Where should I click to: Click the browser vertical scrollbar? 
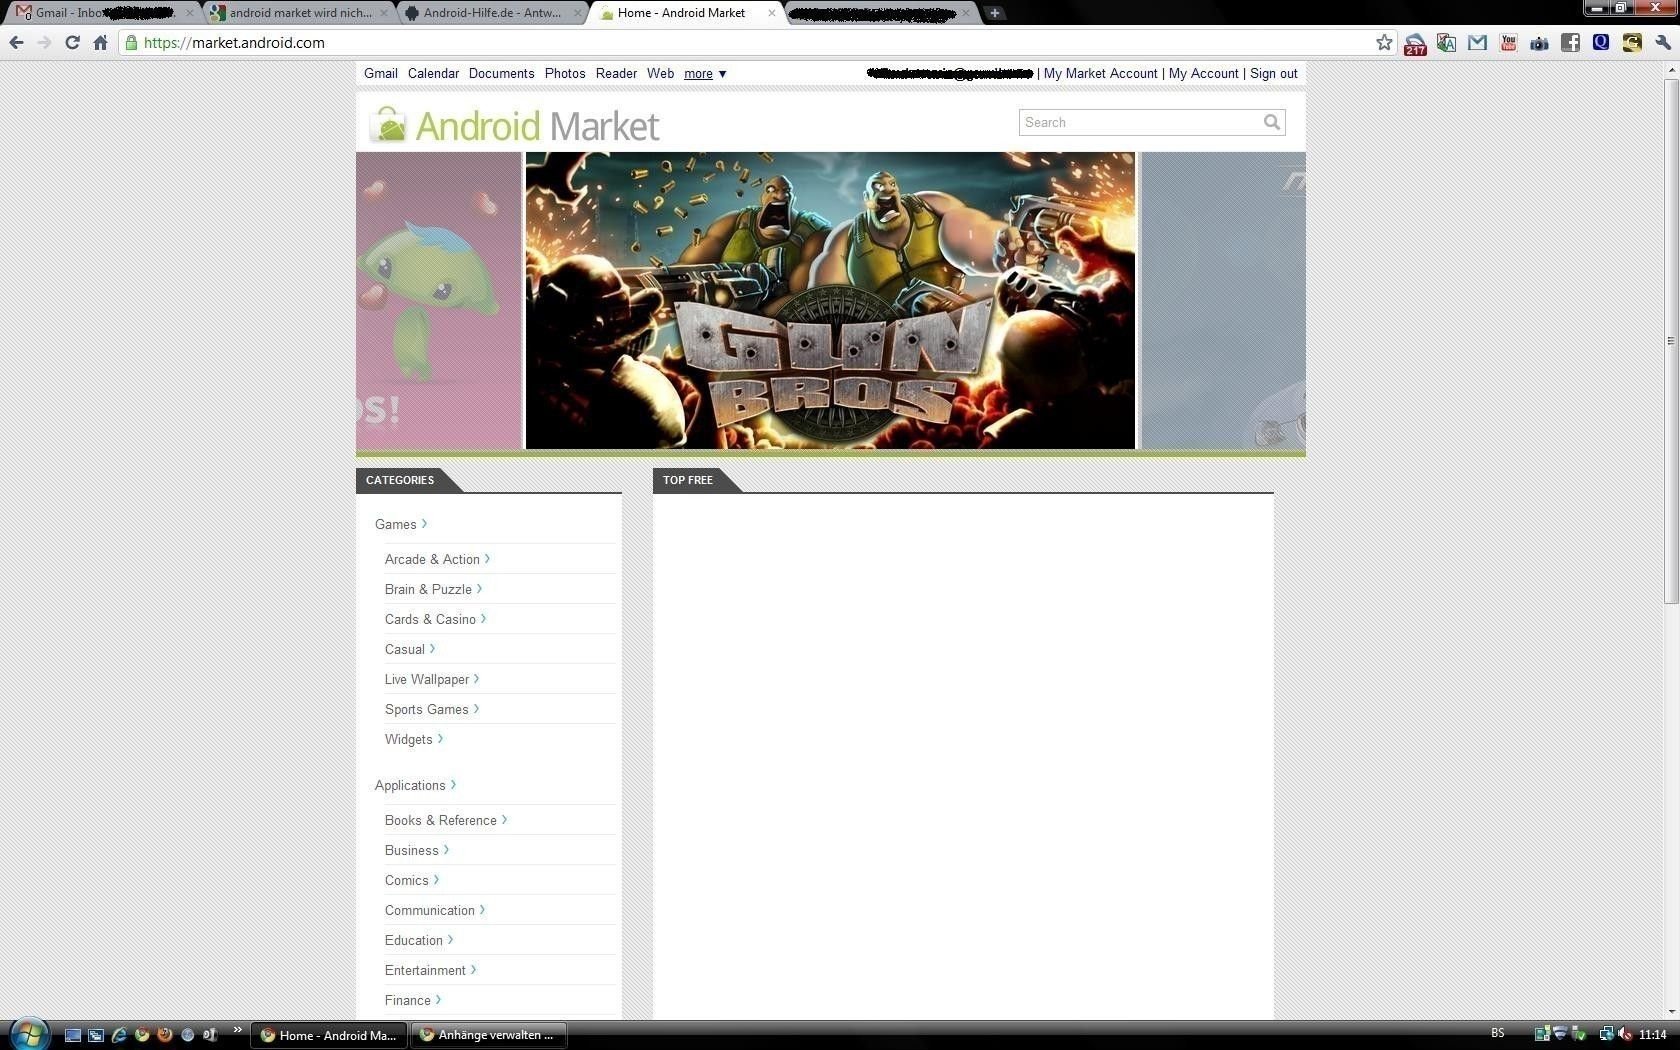1671,340
